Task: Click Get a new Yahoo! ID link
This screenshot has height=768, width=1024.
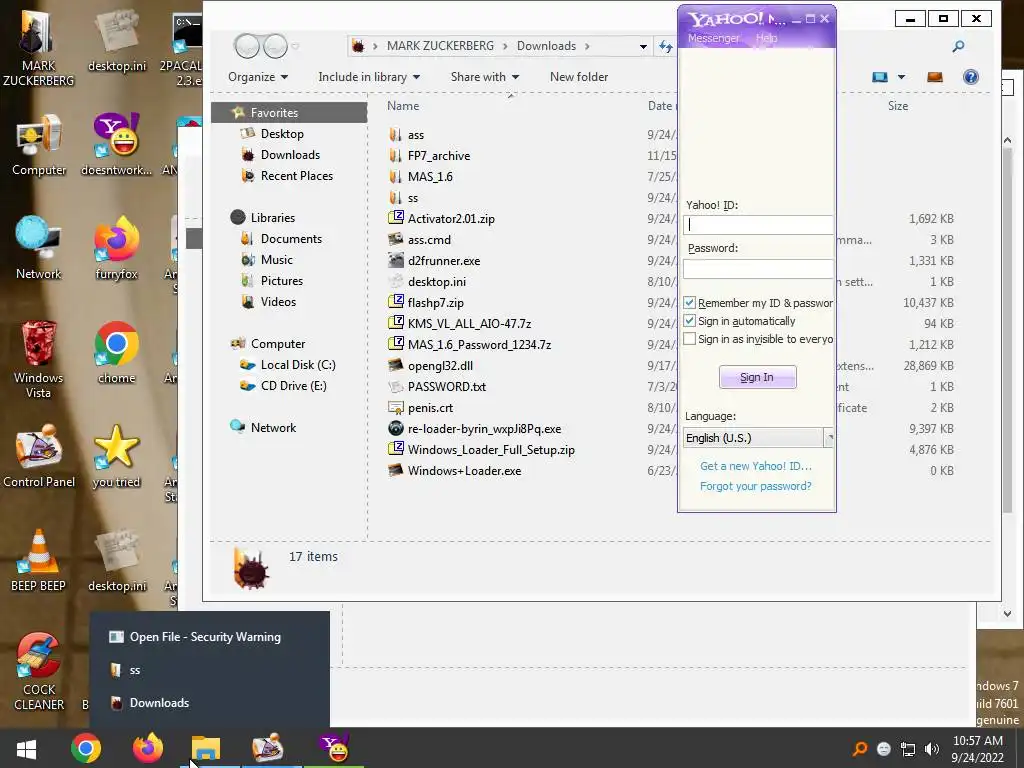Action: (x=756, y=466)
